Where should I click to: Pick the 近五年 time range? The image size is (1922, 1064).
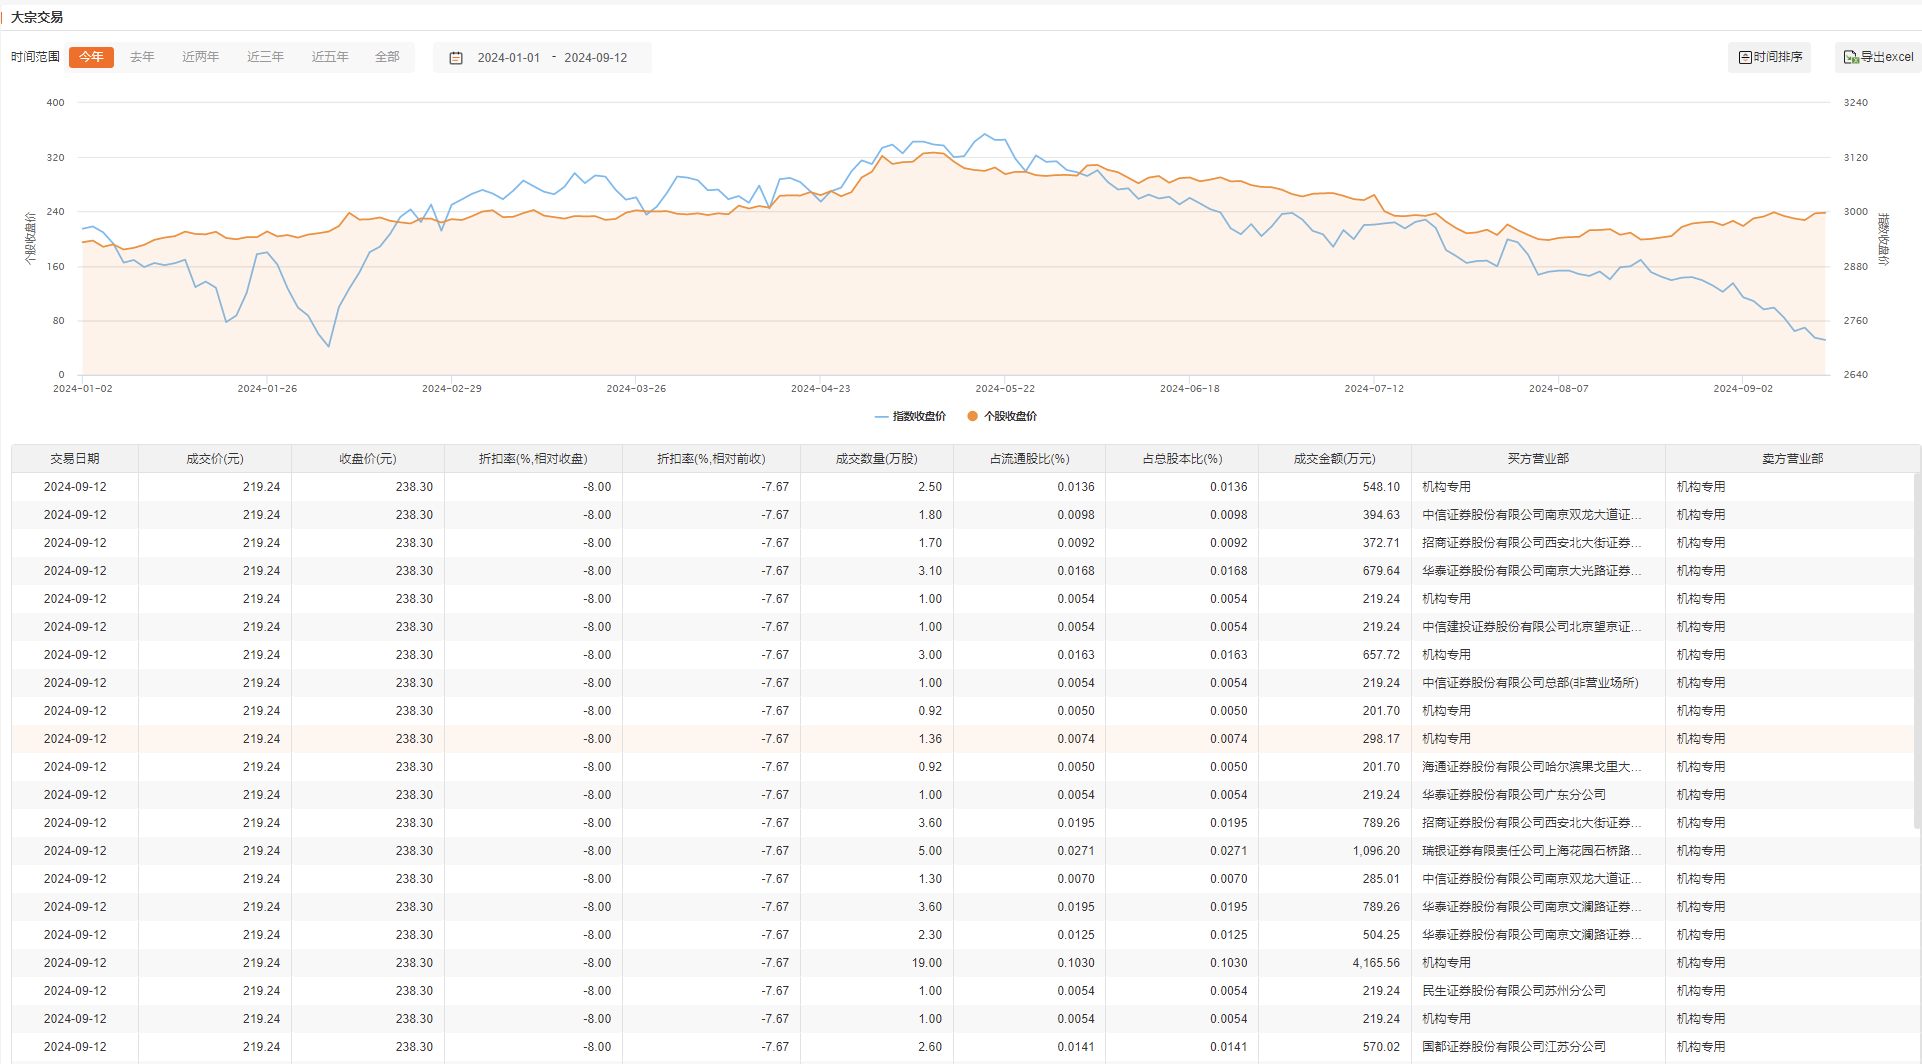point(330,57)
